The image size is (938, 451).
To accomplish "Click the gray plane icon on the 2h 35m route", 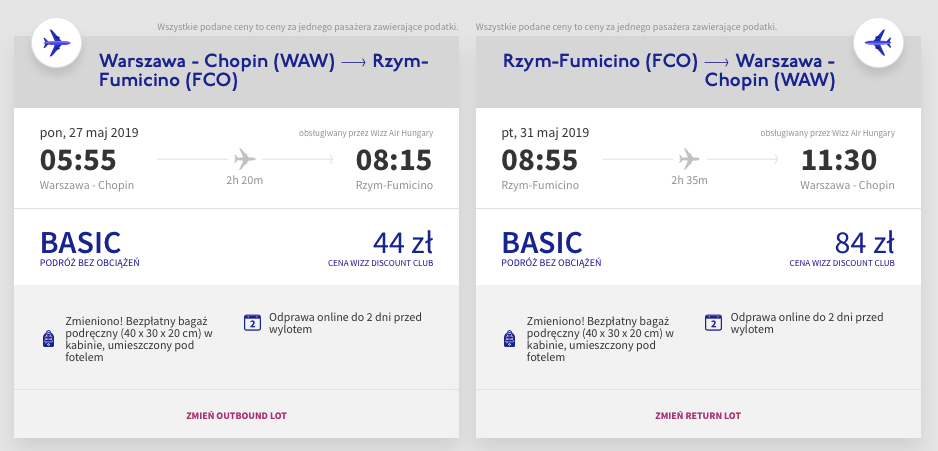I will (689, 159).
